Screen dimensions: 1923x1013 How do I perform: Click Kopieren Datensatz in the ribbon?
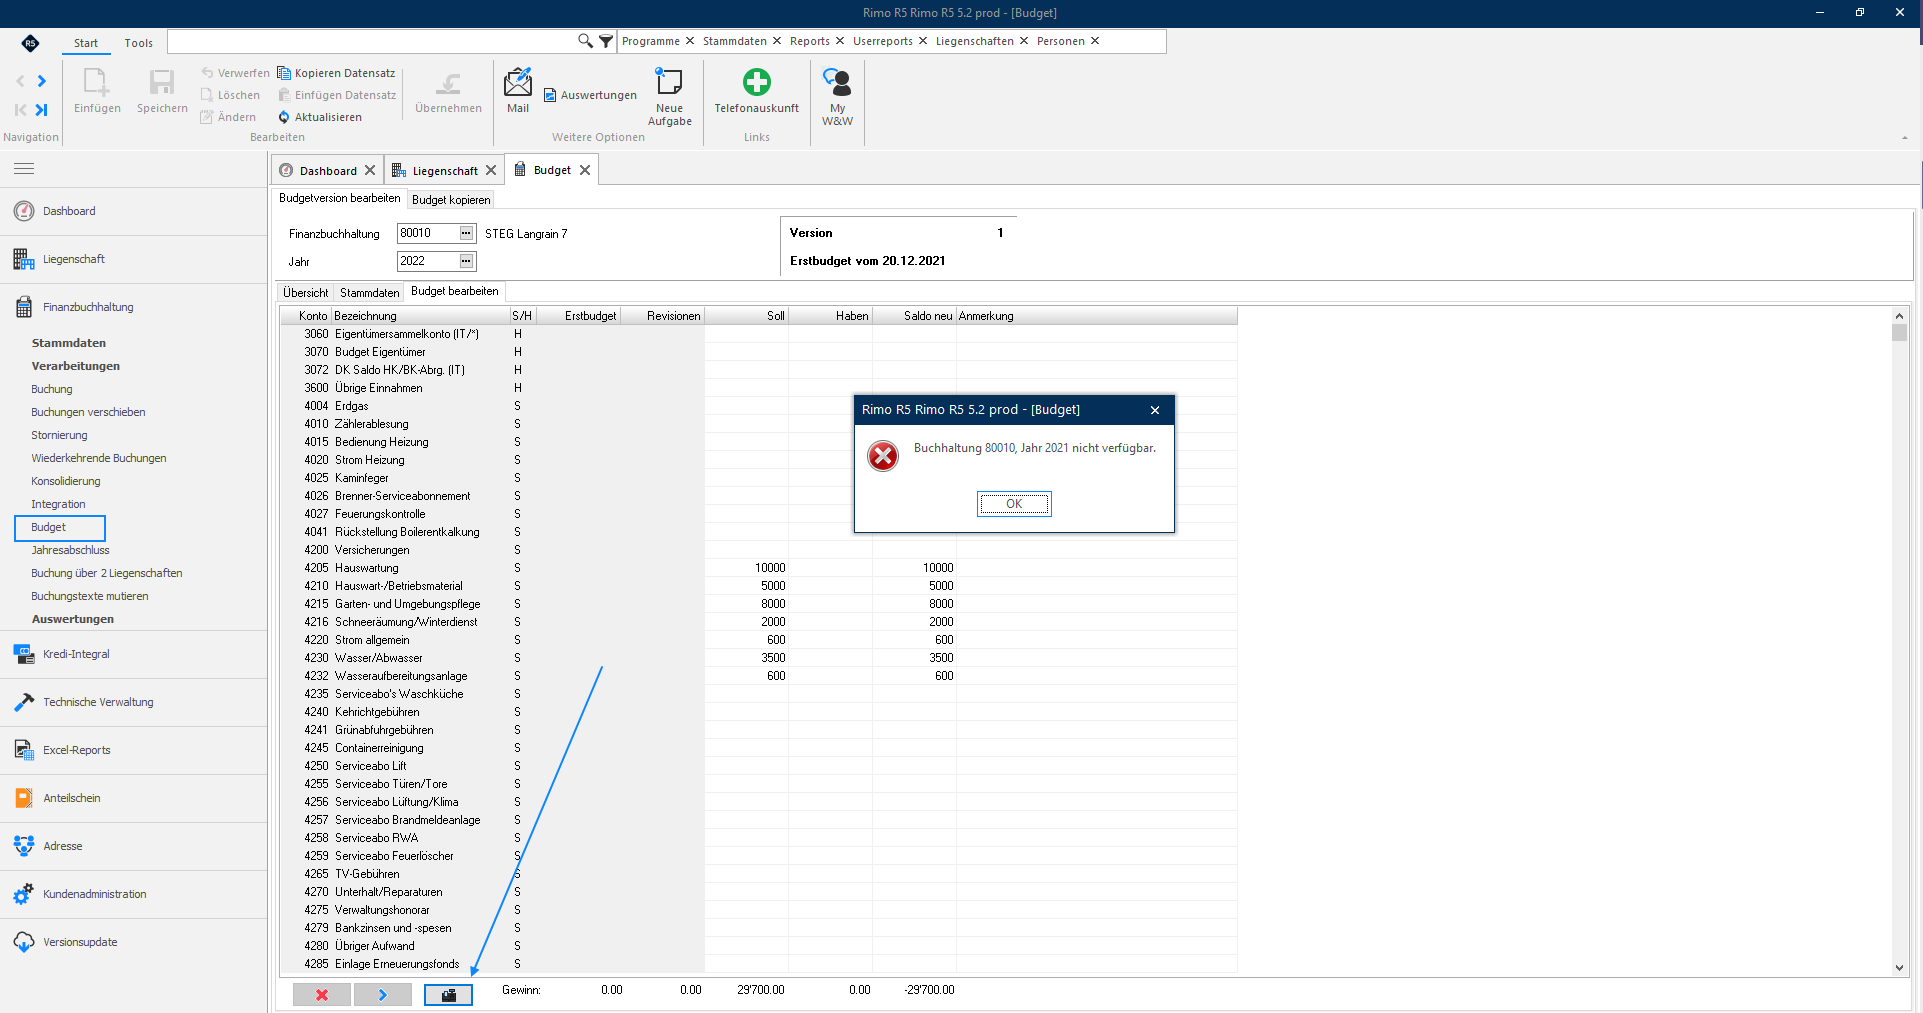336,73
